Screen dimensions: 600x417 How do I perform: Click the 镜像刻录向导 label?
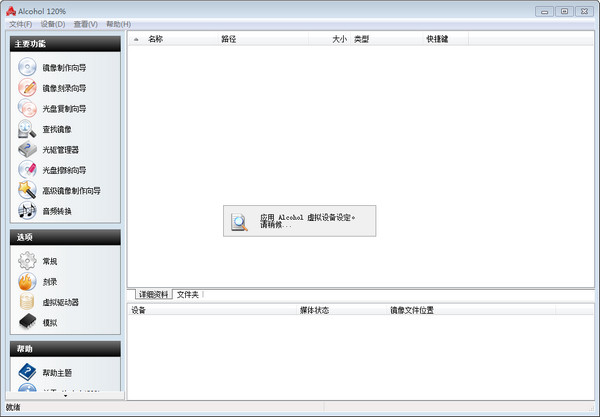[x=64, y=88]
